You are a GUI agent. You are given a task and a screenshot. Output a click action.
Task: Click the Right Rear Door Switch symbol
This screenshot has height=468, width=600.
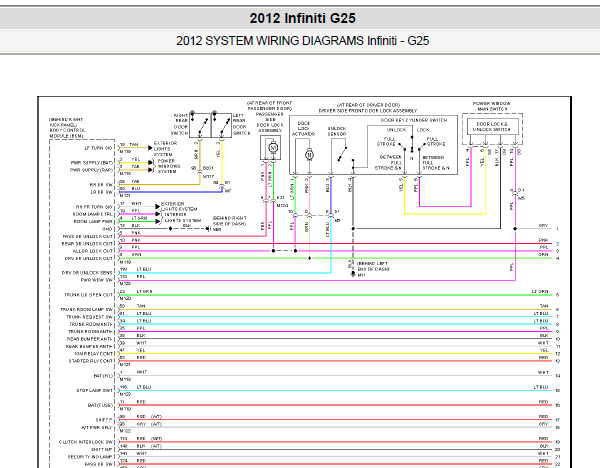point(200,125)
